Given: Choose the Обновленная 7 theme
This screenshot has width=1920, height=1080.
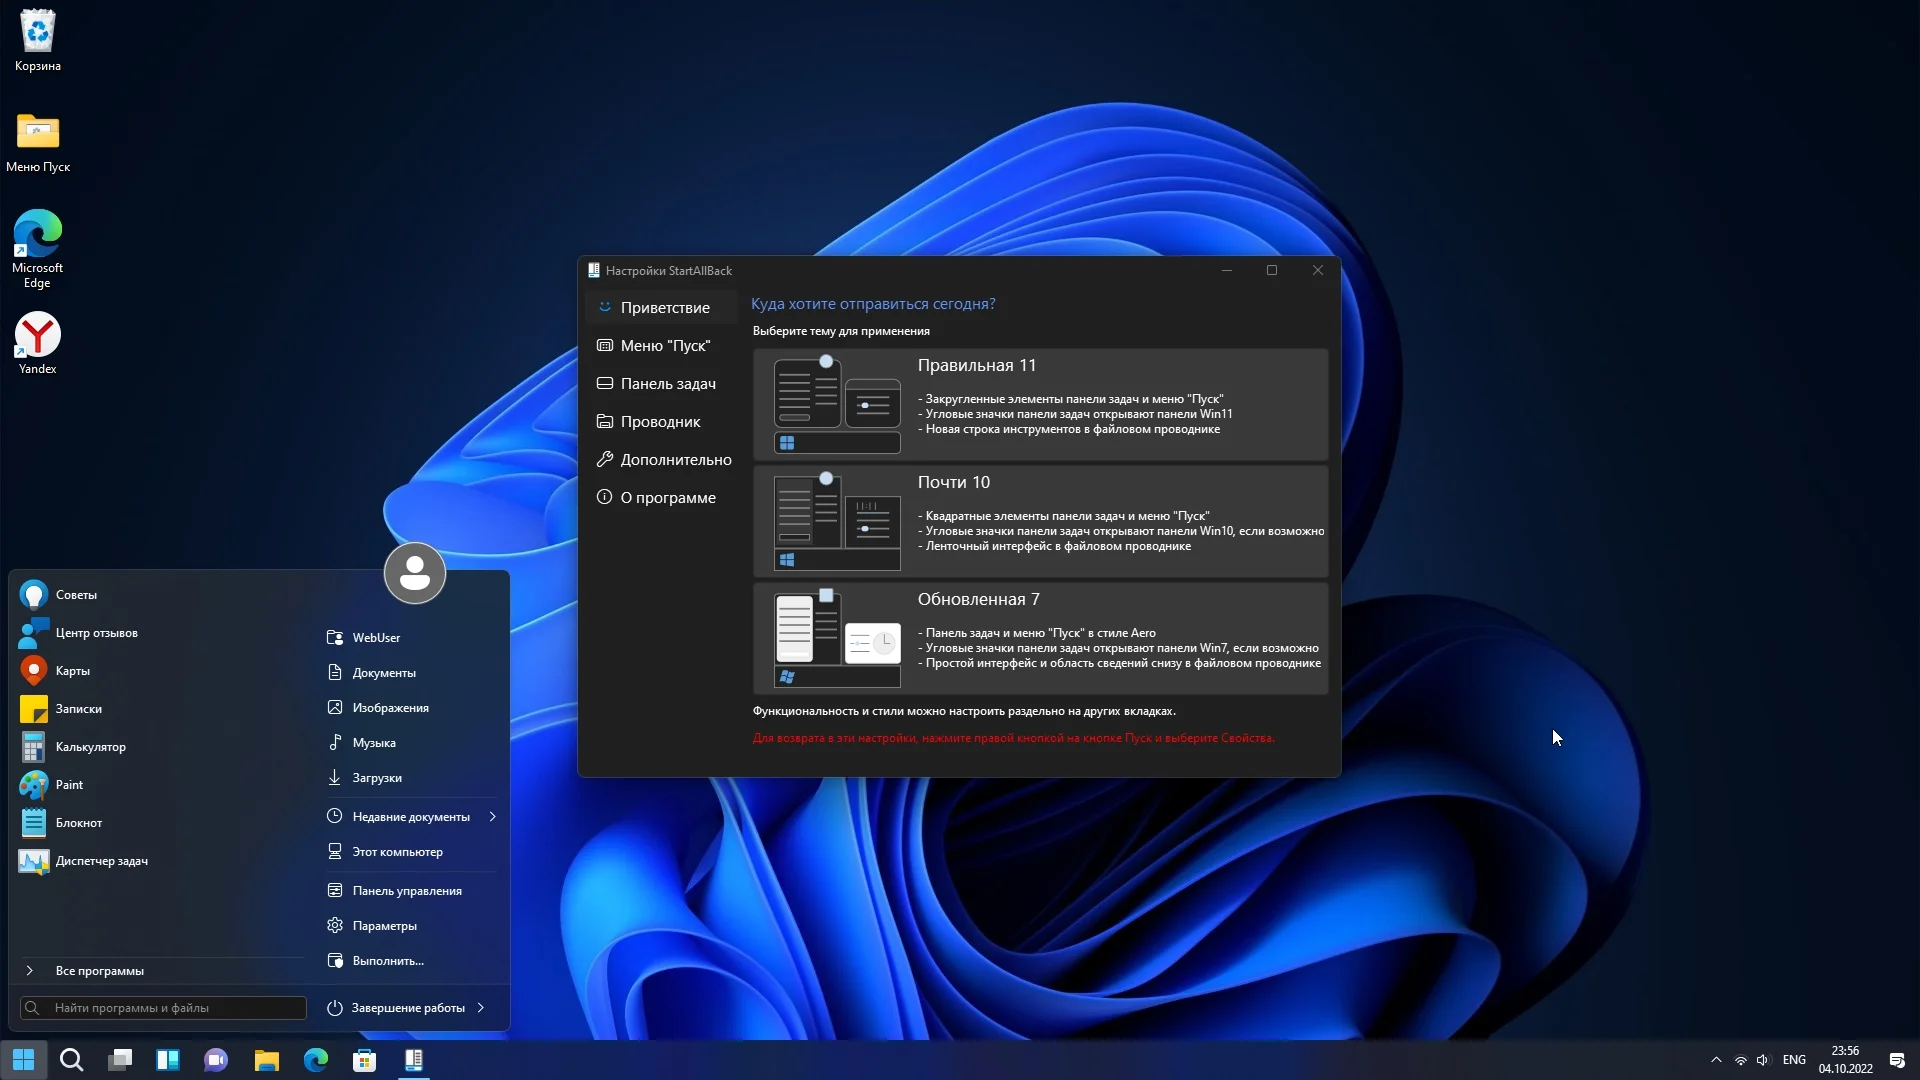Looking at the screenshot, I should coord(1040,638).
